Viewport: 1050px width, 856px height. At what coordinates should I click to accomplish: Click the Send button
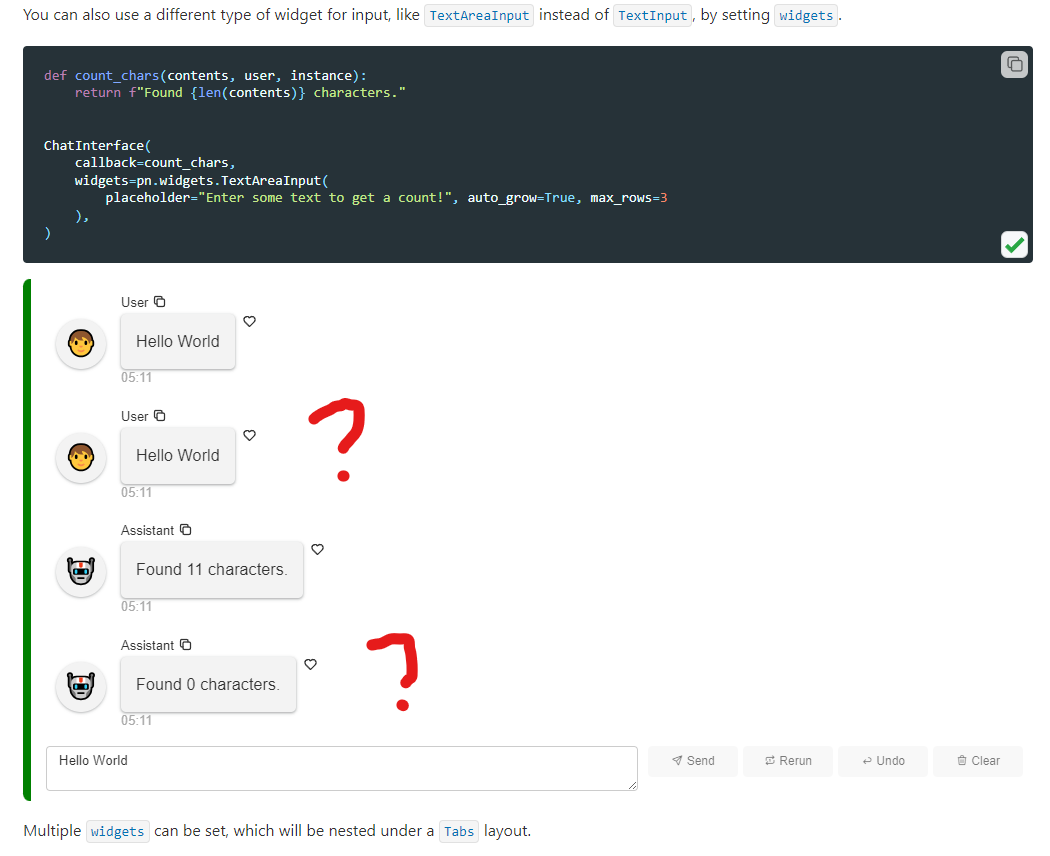pos(692,761)
